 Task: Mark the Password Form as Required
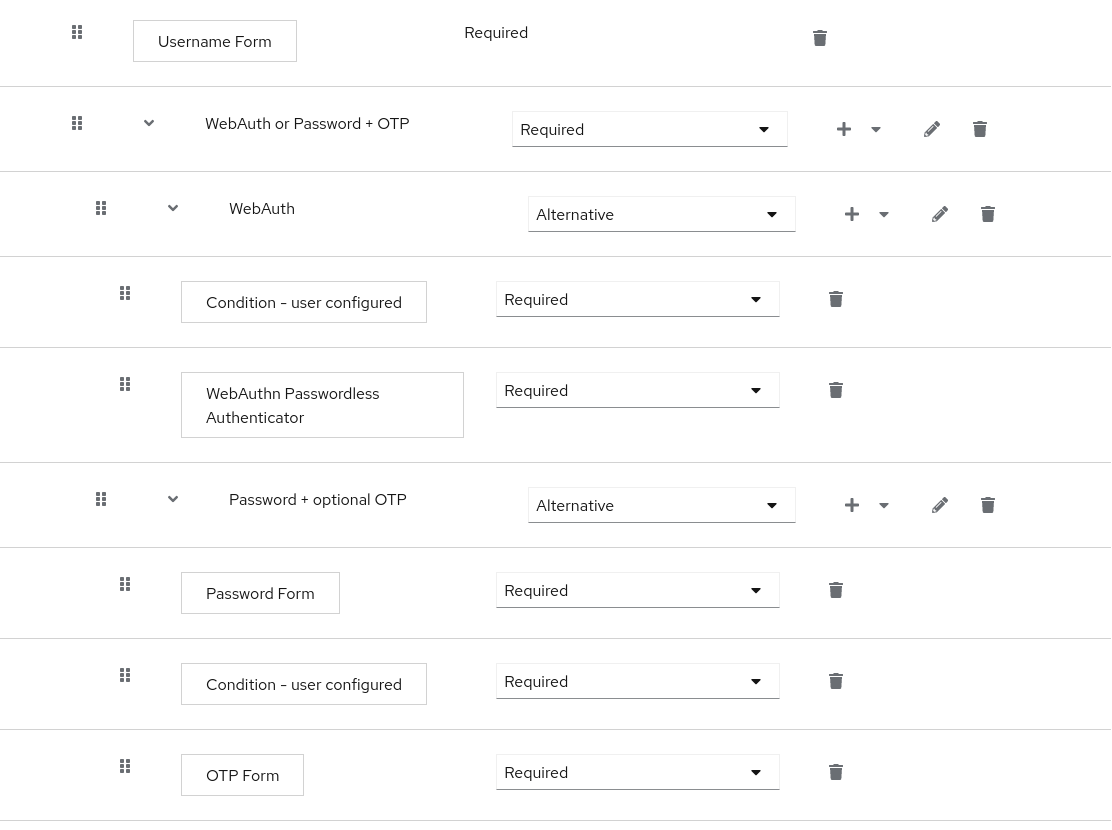click(638, 590)
